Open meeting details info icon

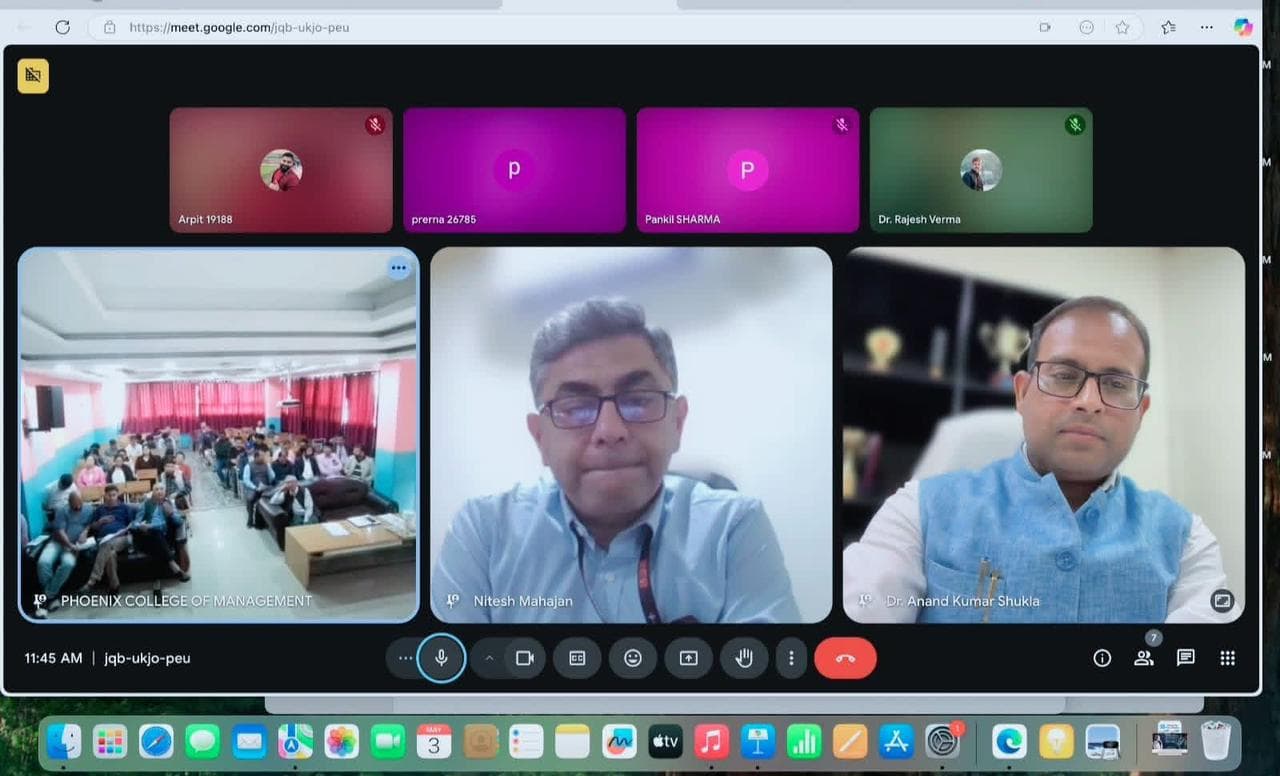pyautogui.click(x=1102, y=658)
